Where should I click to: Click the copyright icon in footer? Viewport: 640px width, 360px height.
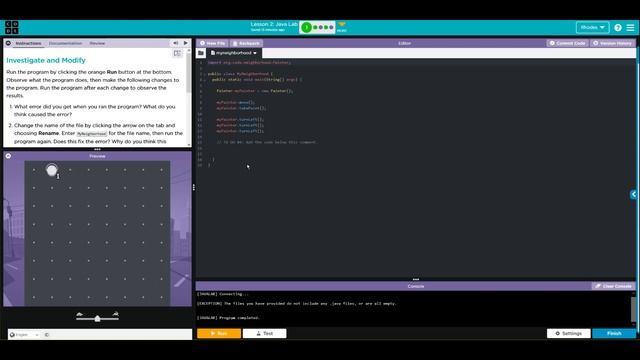(47, 335)
